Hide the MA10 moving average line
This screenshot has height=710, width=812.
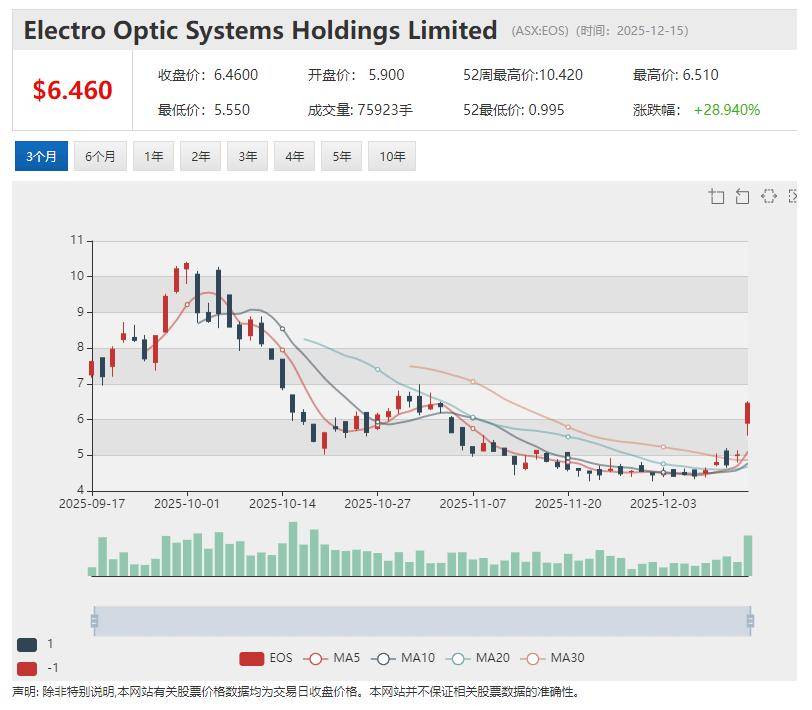click(403, 658)
